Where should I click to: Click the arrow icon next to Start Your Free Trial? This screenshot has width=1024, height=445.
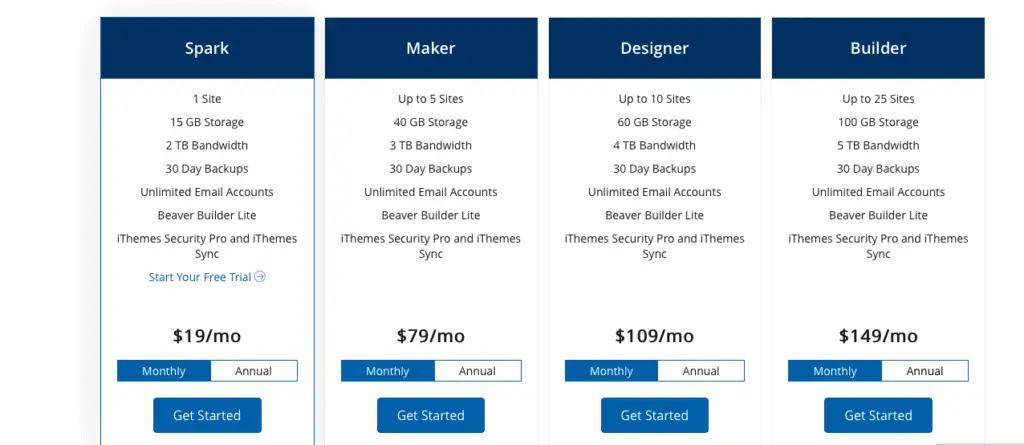[260, 277]
